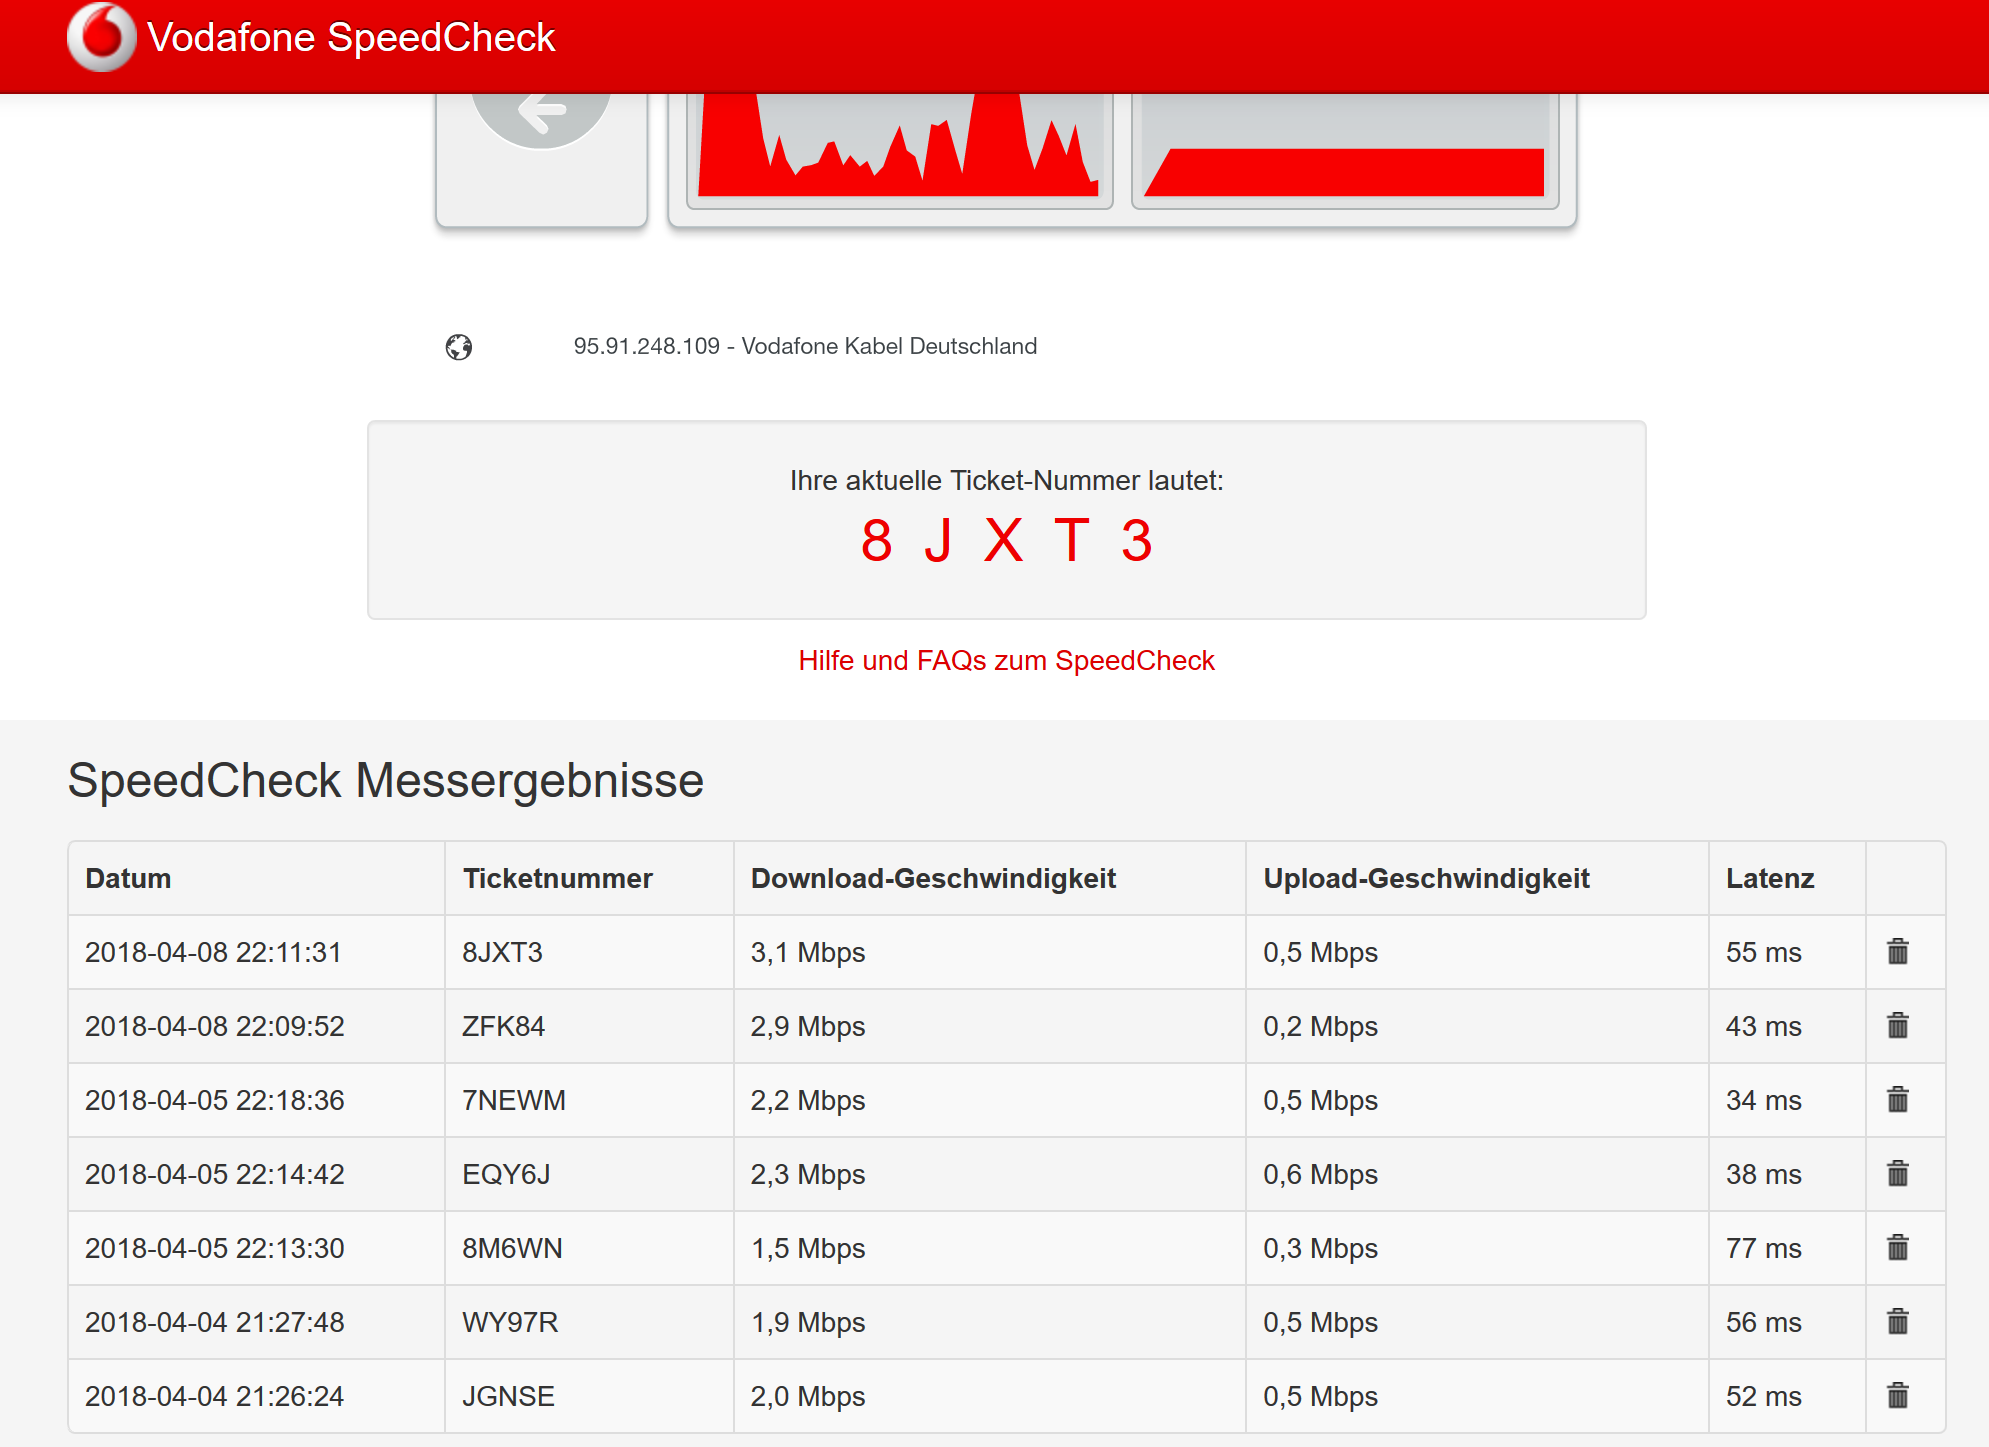
Task: Click the 3,1 Mbps download value
Action: (x=808, y=952)
